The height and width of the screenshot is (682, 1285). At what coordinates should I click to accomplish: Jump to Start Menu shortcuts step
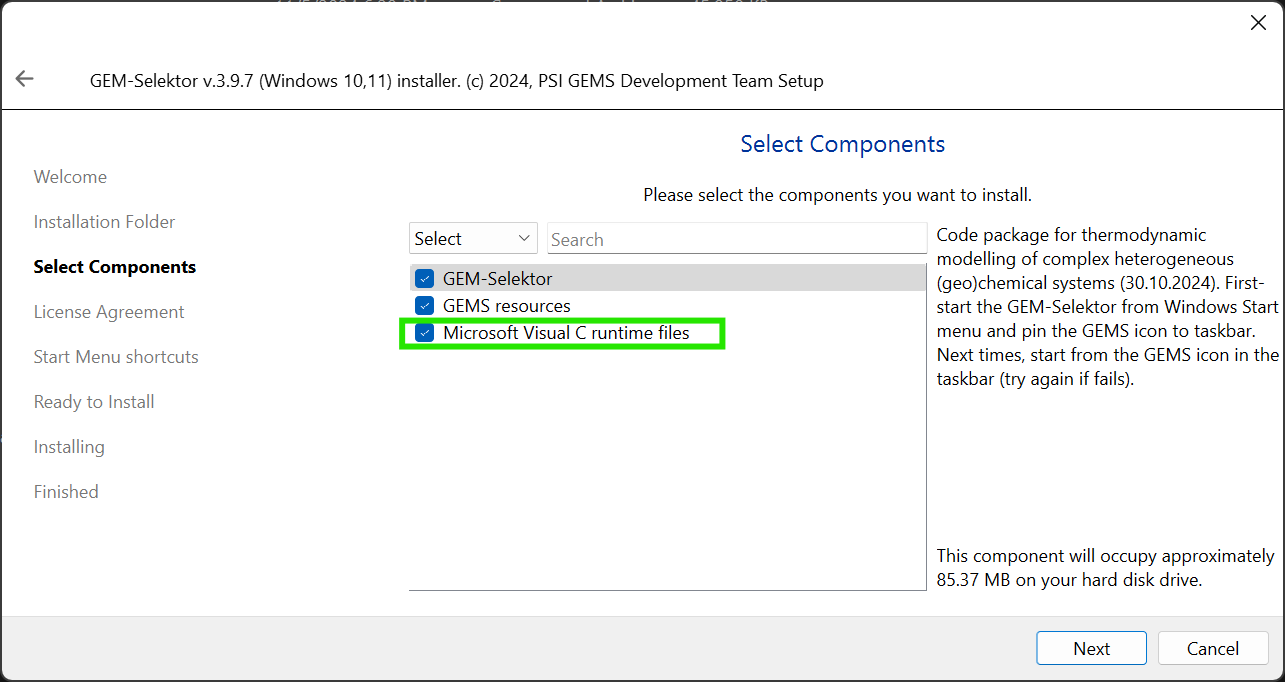pyautogui.click(x=116, y=357)
